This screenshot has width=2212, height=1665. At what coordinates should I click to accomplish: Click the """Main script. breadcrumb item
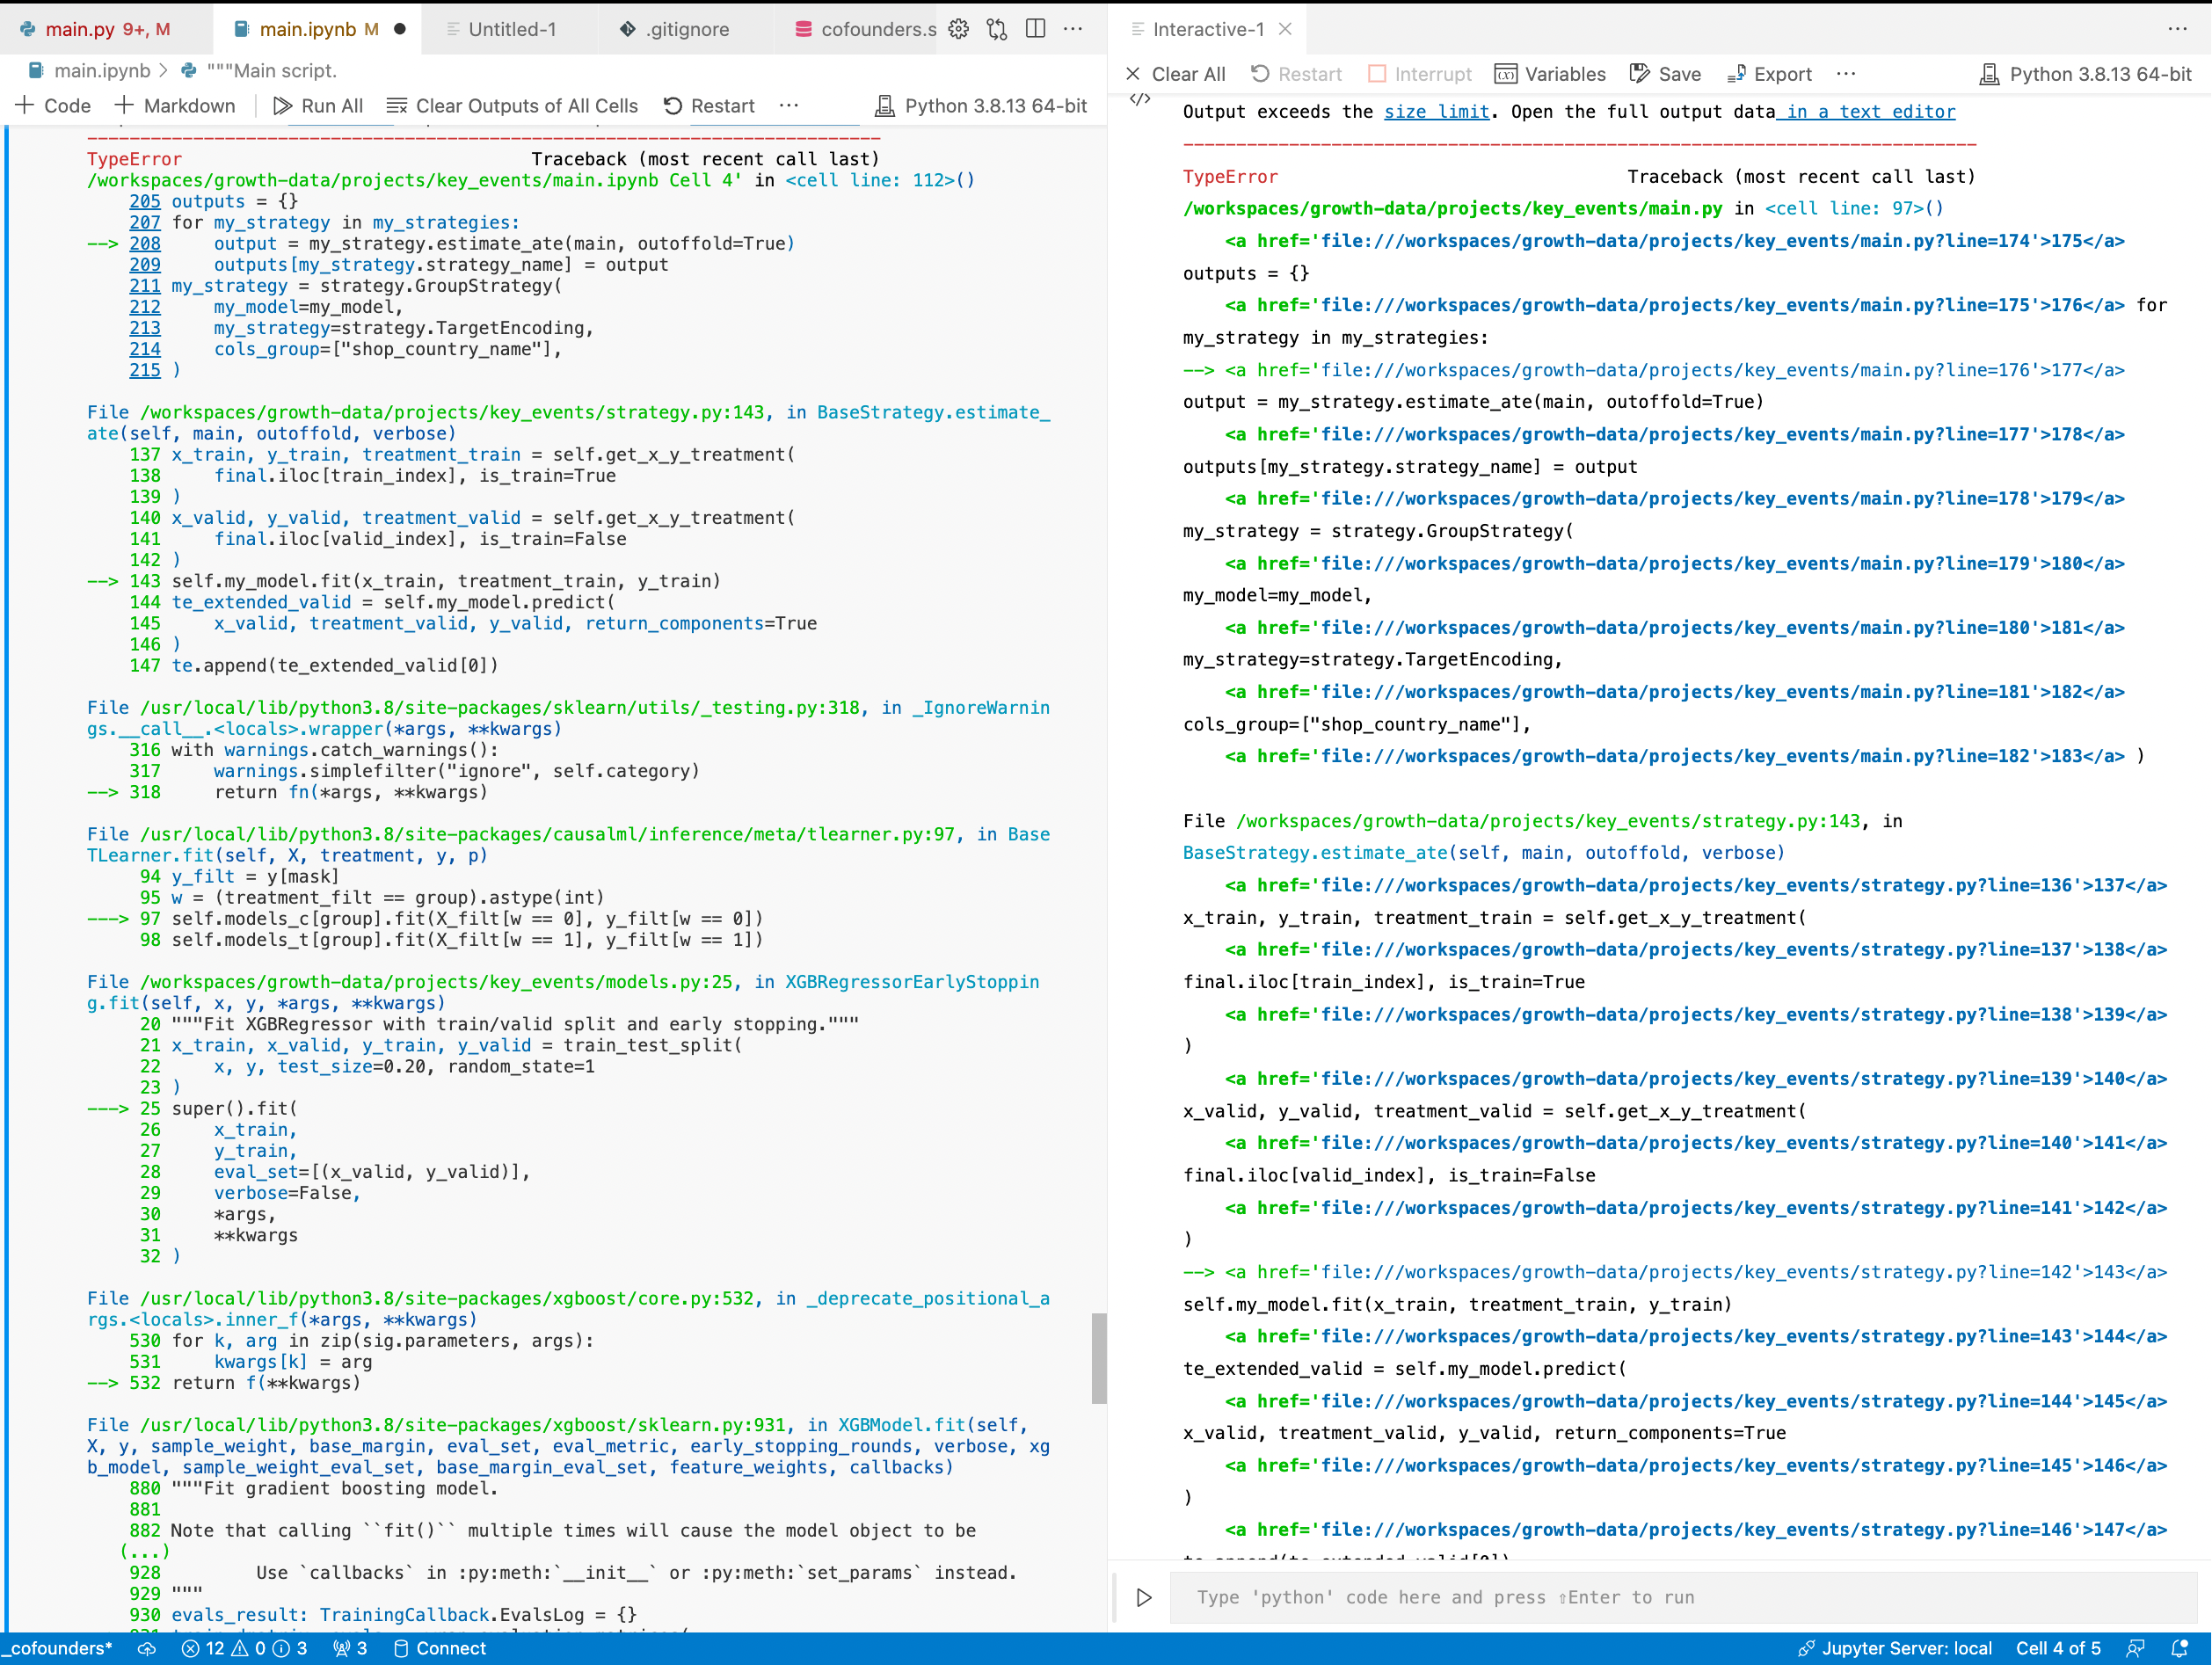pos(259,70)
